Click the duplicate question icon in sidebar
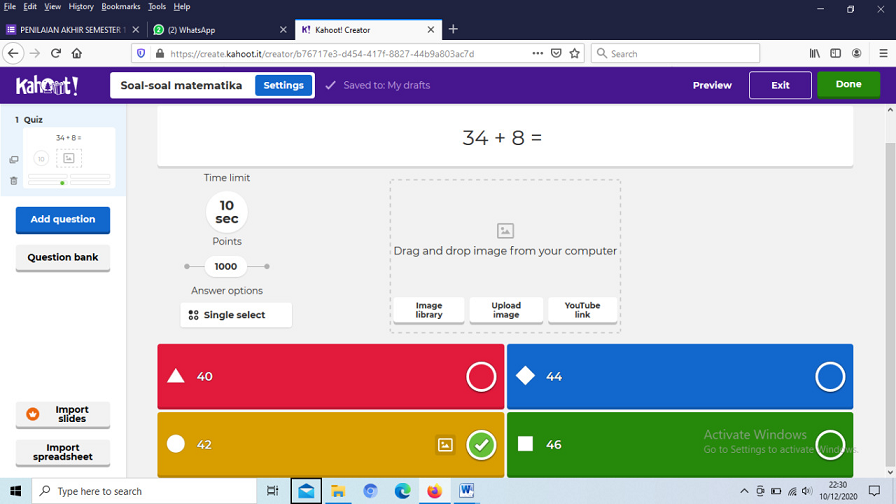Screen dimensions: 896x504 tap(14, 160)
